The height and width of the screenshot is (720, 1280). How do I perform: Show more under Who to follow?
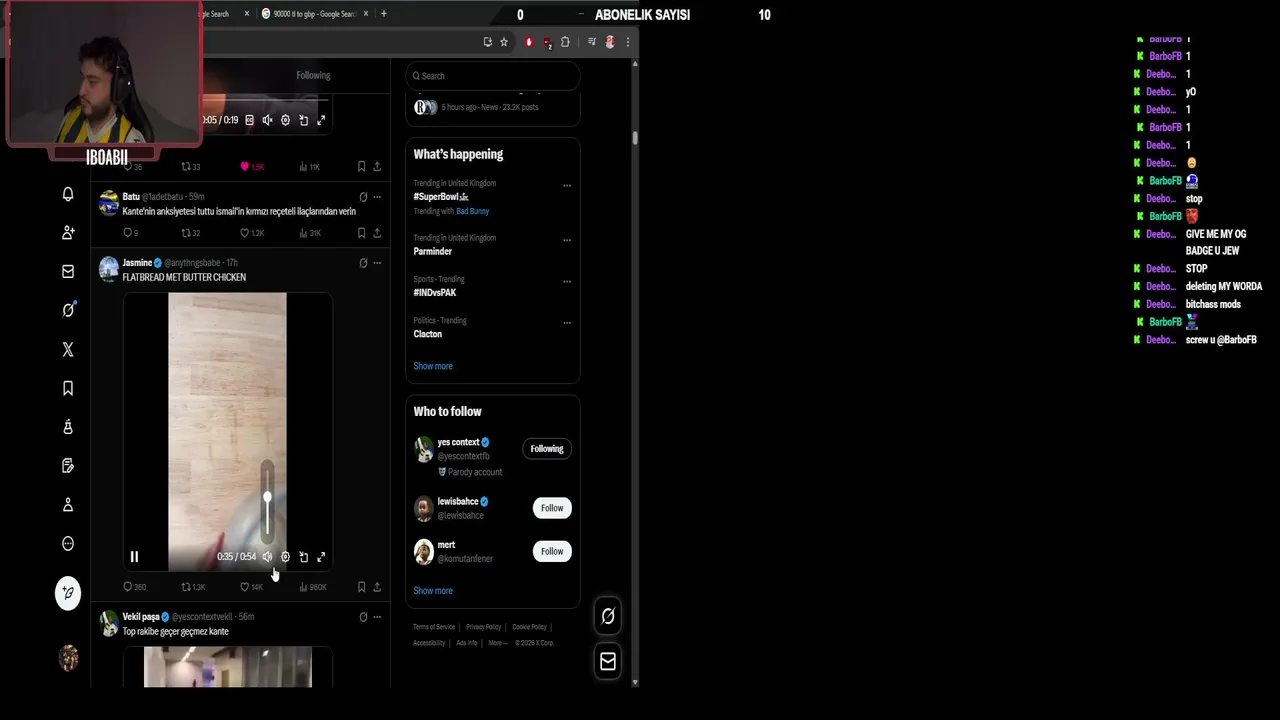[x=433, y=591]
